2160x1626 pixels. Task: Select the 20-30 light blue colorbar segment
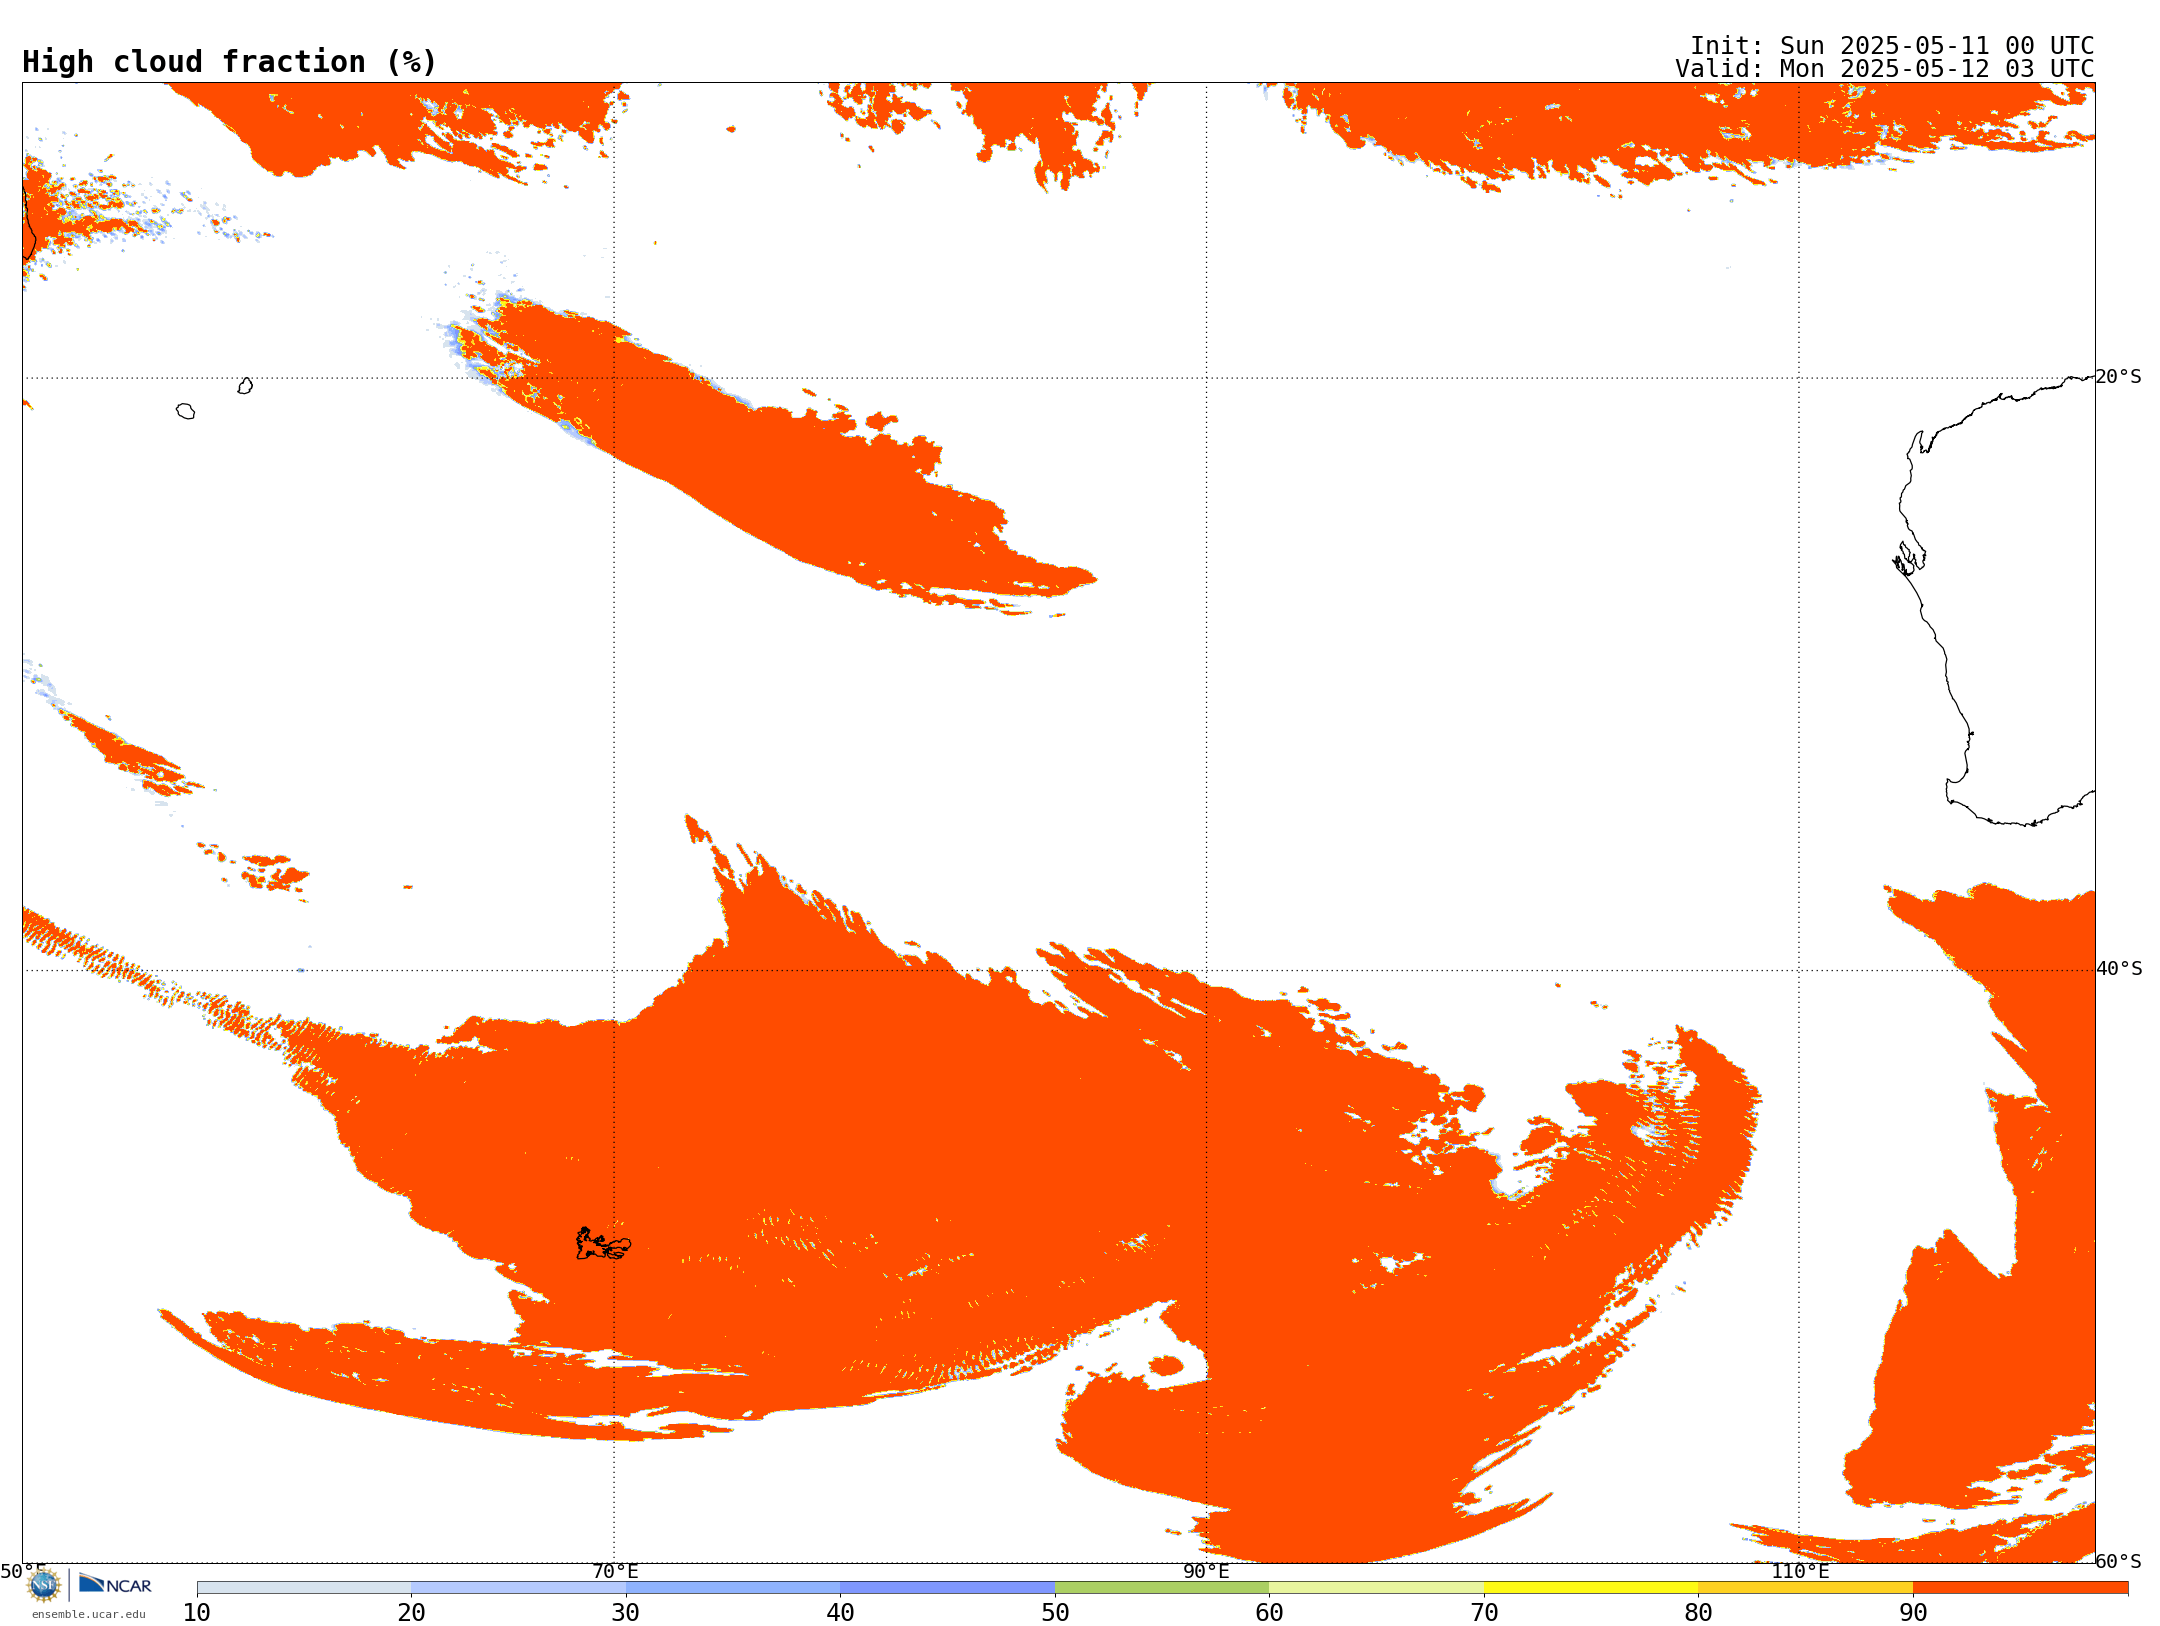click(518, 1587)
